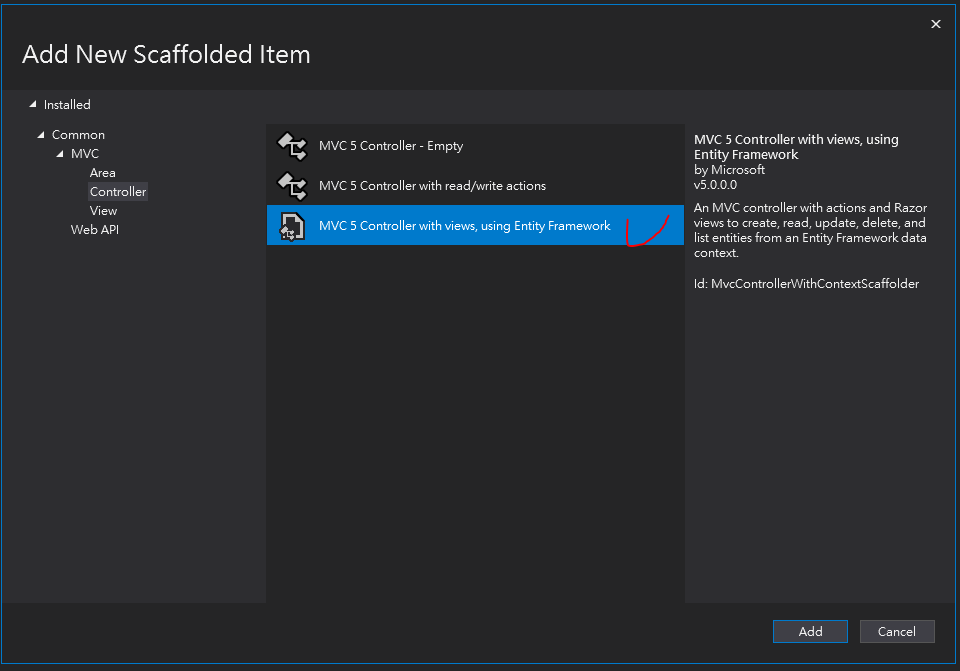
Task: Select the Web API category
Action: (x=95, y=230)
